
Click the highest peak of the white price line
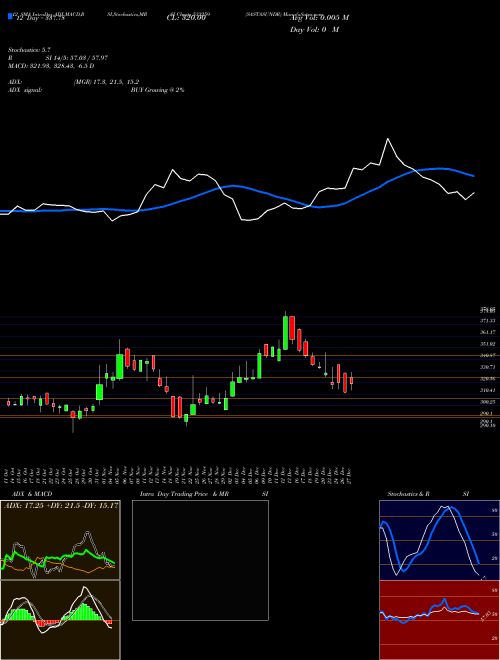pos(388,138)
